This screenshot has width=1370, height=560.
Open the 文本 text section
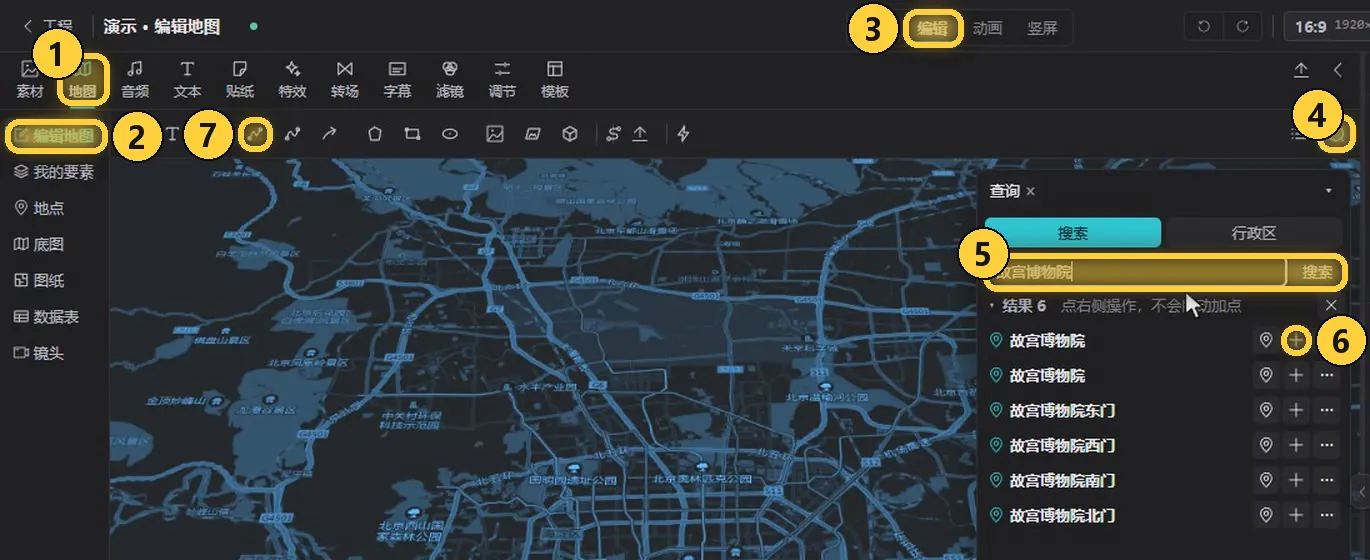click(187, 79)
